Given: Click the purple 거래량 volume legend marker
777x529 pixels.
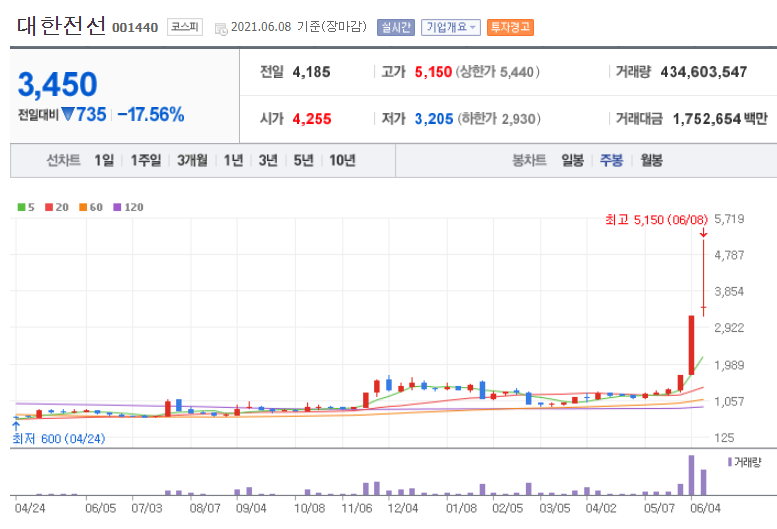Looking at the screenshot, I should point(730,462).
